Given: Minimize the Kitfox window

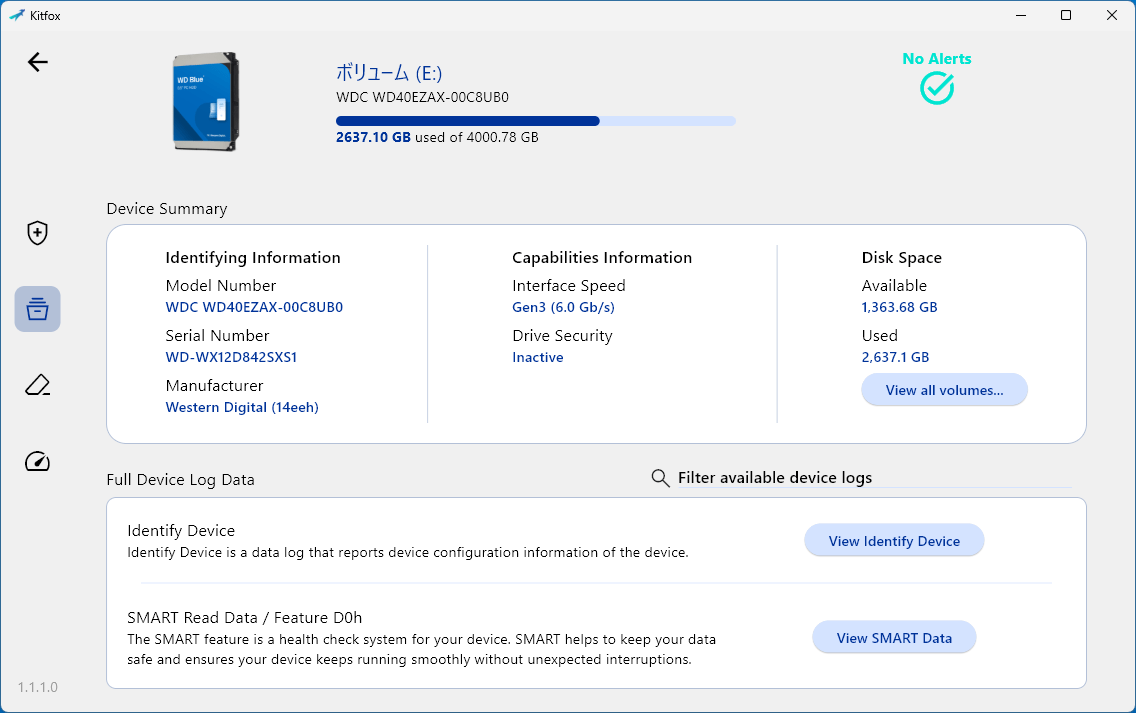Looking at the screenshot, I should pos(1021,15).
